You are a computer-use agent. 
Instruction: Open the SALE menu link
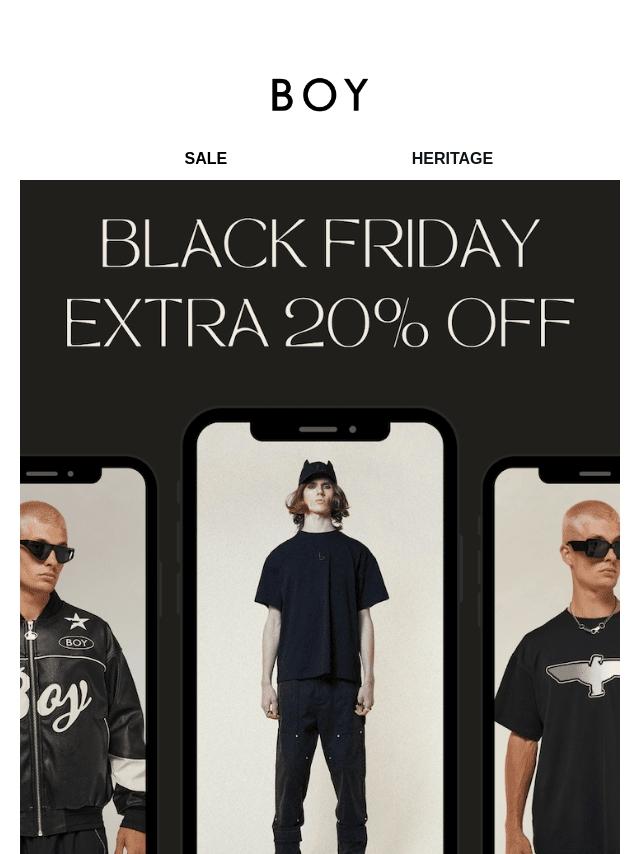tap(205, 158)
